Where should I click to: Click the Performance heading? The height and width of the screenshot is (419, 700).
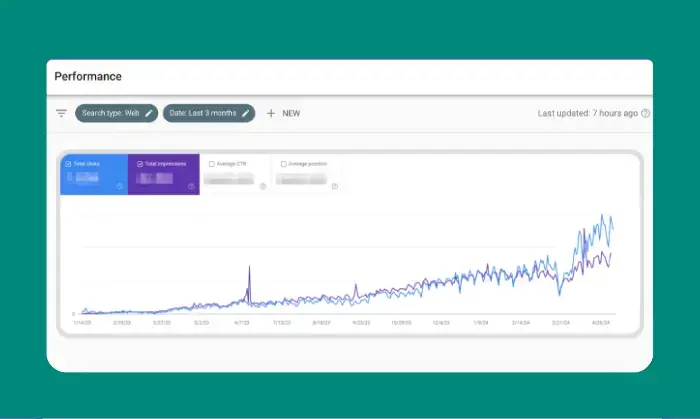[88, 76]
